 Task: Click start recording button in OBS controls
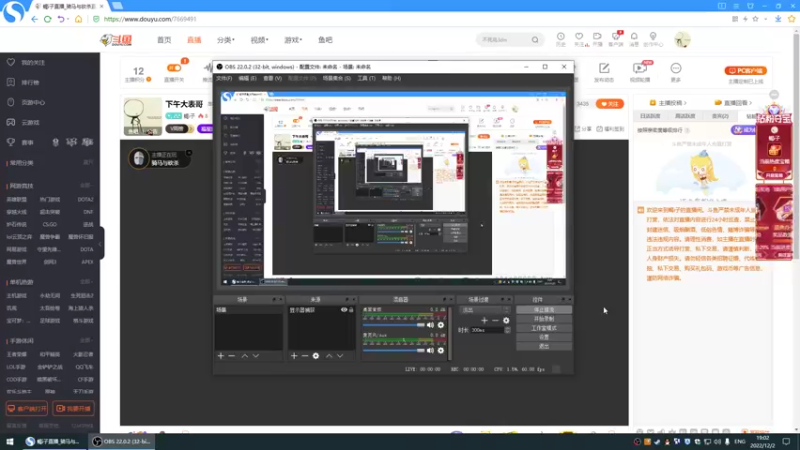pyautogui.click(x=544, y=319)
